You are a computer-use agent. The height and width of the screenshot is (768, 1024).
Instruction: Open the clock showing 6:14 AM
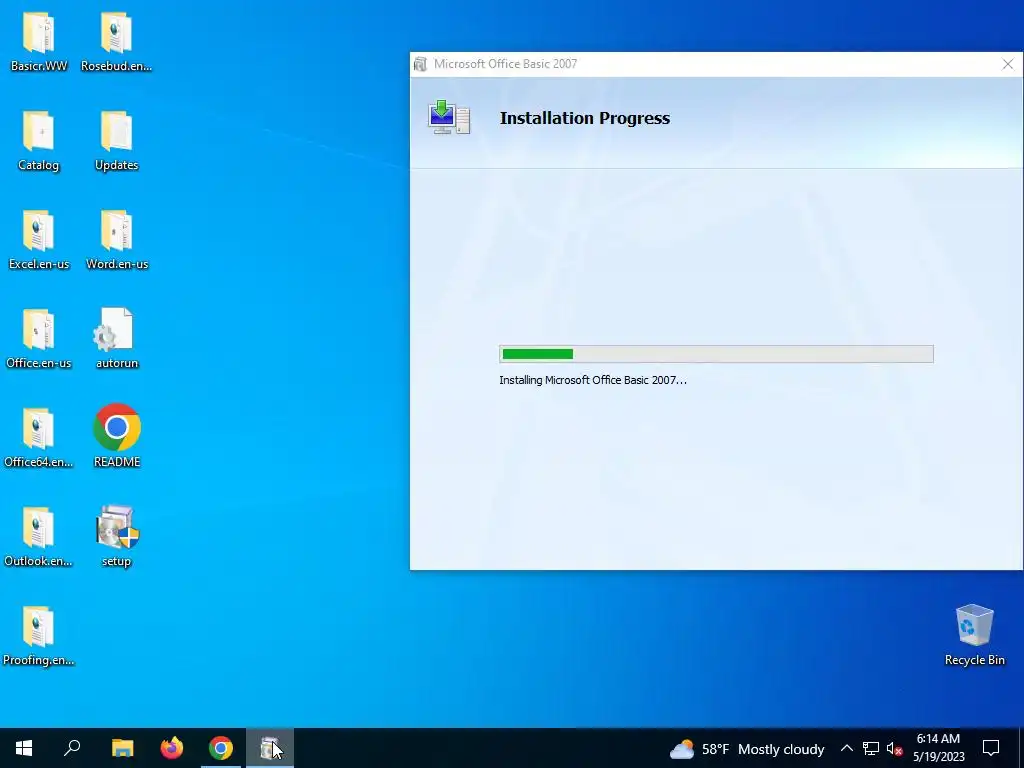(x=938, y=748)
